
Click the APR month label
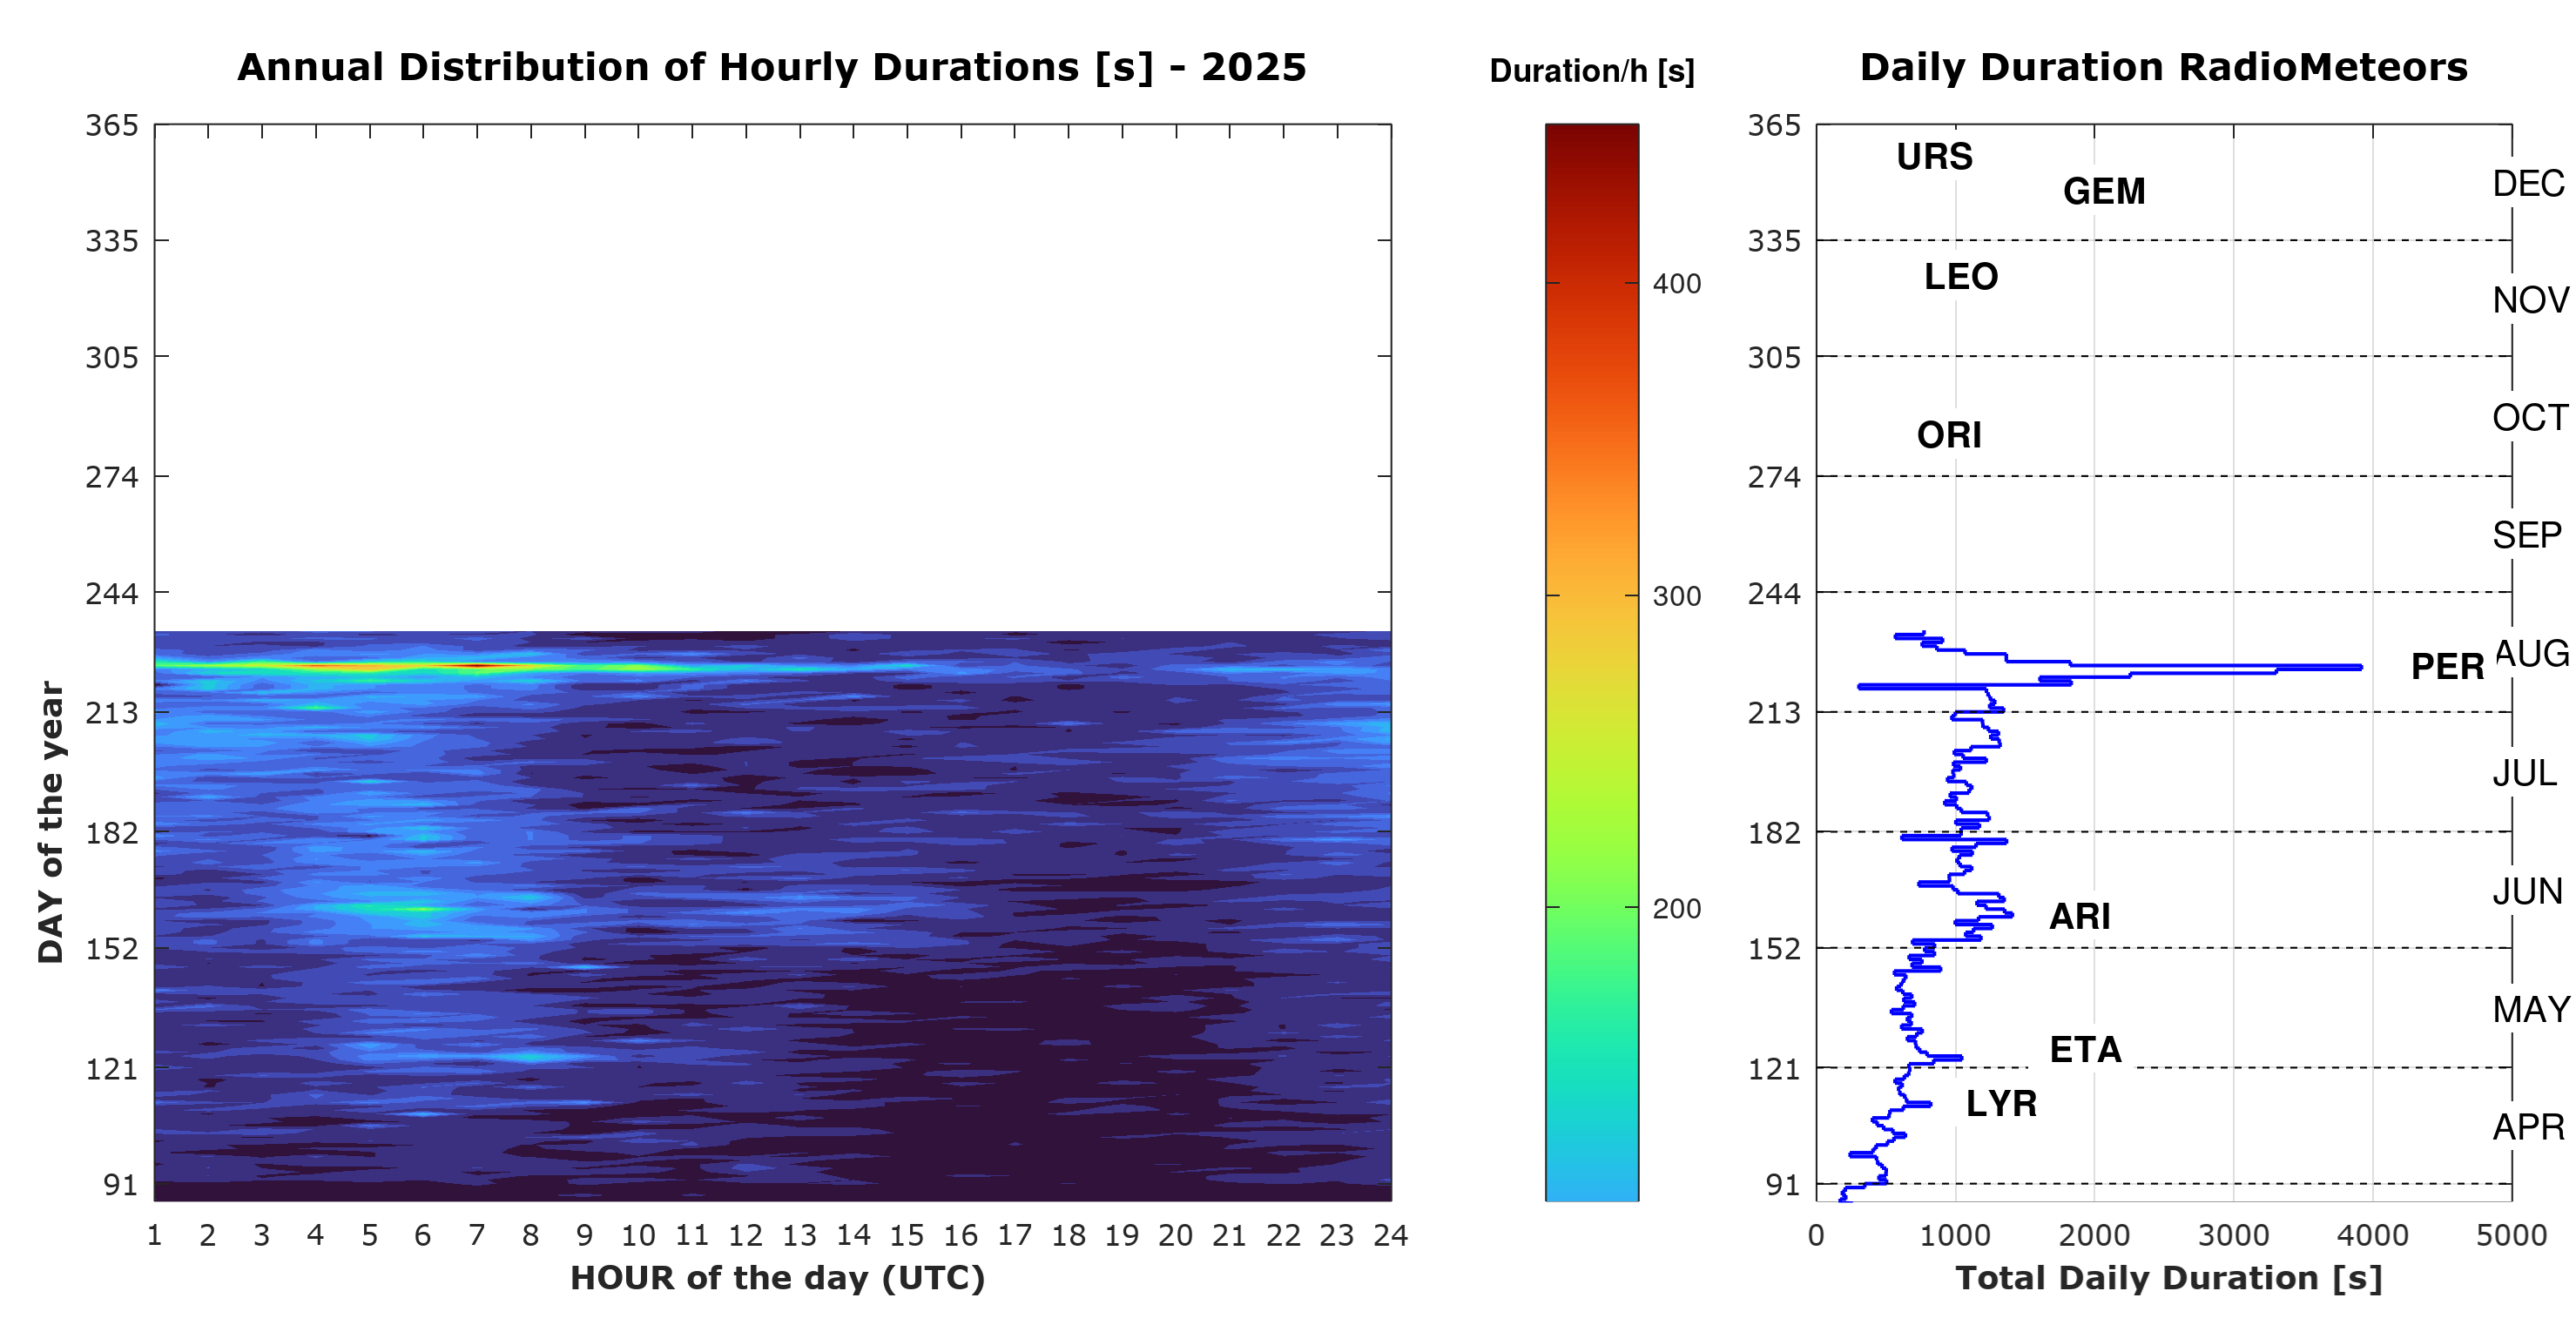point(2529,1128)
